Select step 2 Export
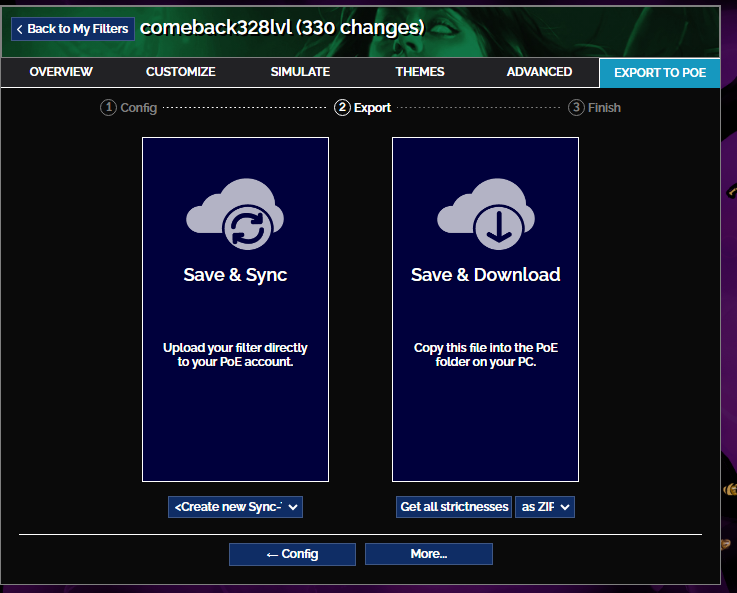This screenshot has height=593, width=737. [362, 108]
